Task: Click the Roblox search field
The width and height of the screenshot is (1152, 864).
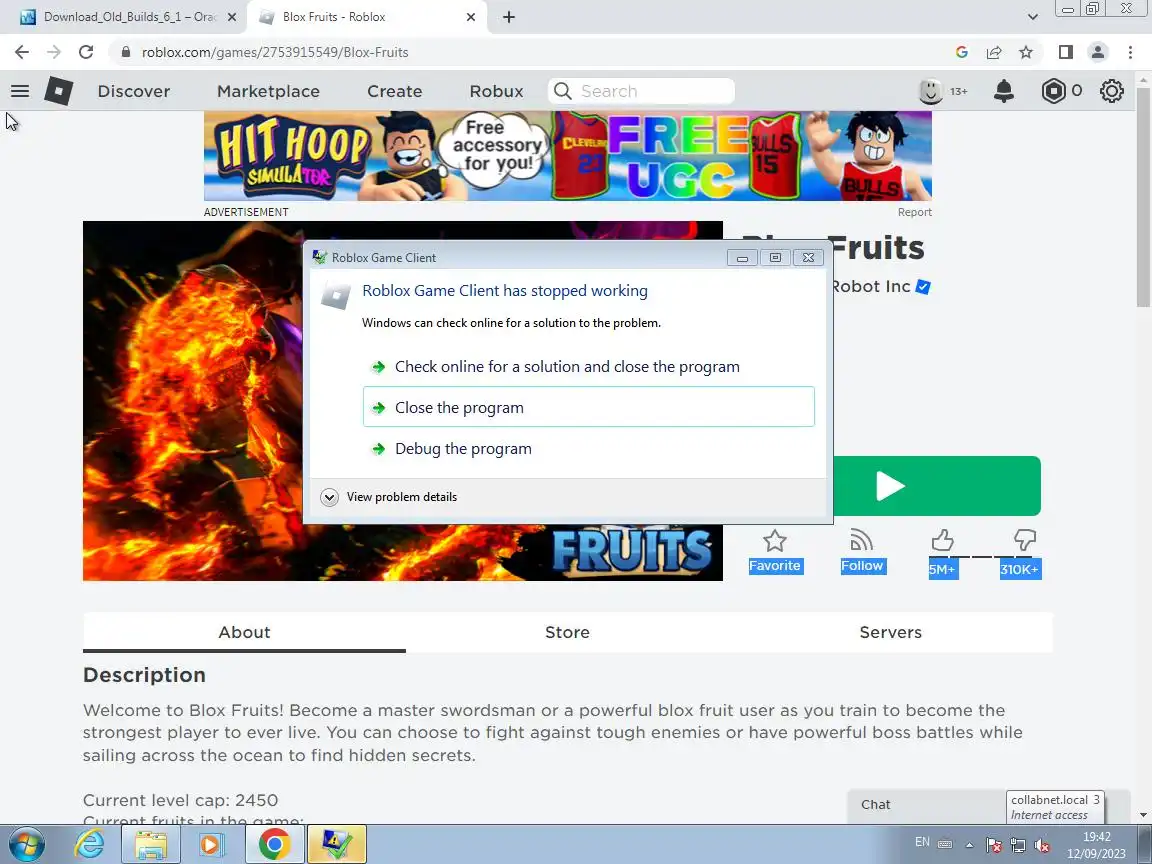Action: tap(641, 91)
